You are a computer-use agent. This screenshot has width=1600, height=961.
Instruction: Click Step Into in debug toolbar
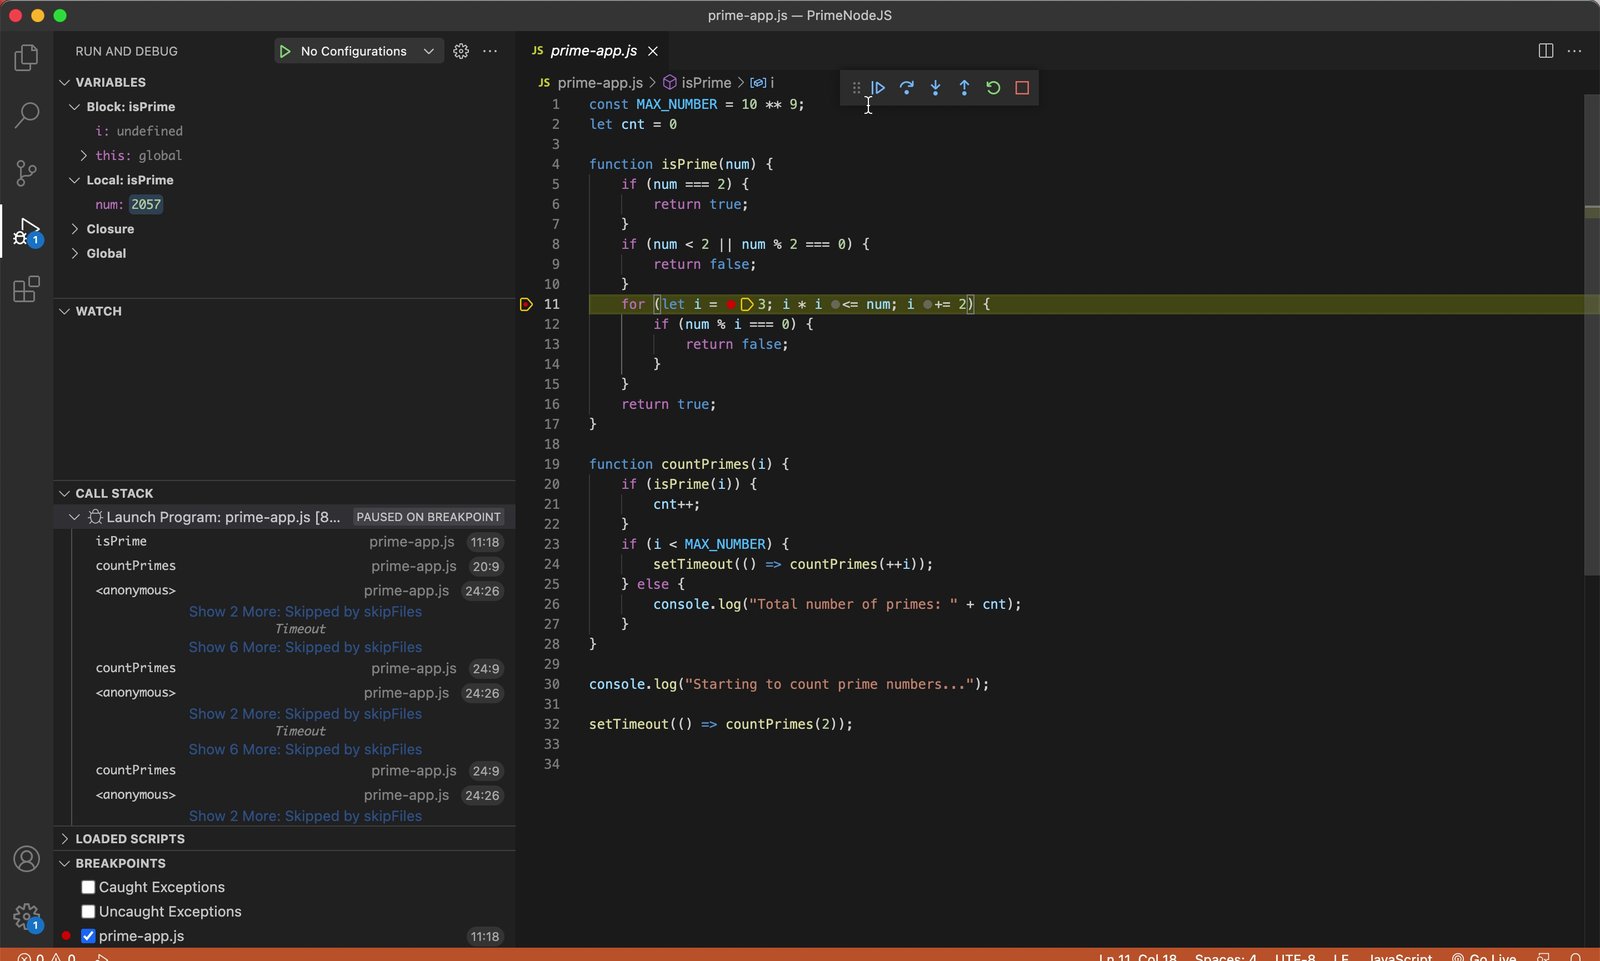pyautogui.click(x=935, y=88)
